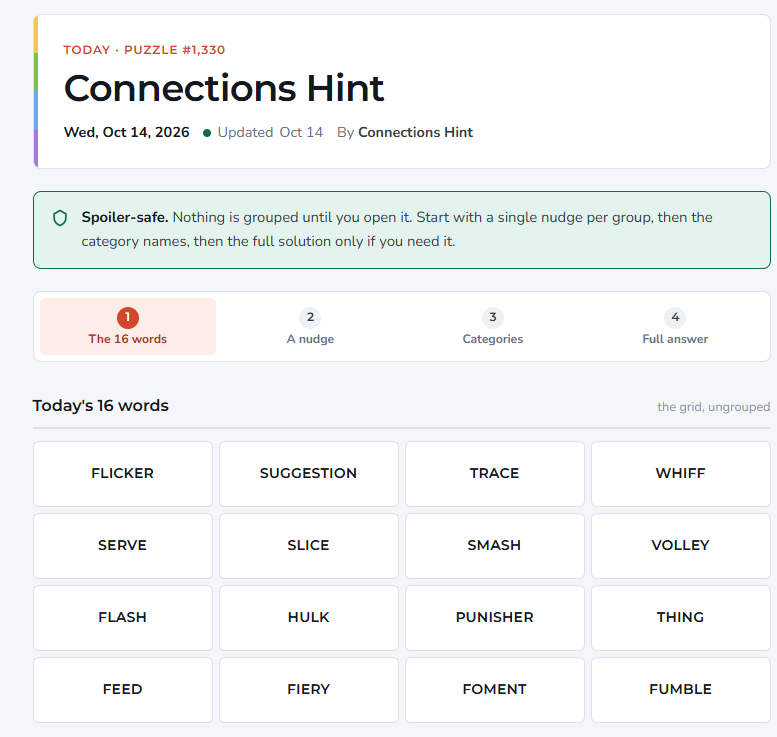Choose the SMASH word tile
777x737 pixels.
click(x=495, y=546)
